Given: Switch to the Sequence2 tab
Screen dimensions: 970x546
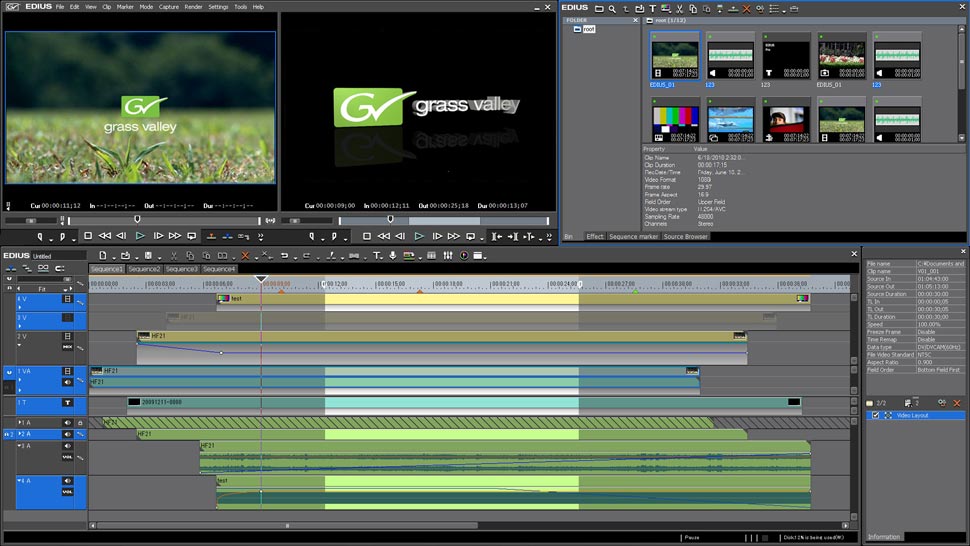Looking at the screenshot, I should (144, 269).
